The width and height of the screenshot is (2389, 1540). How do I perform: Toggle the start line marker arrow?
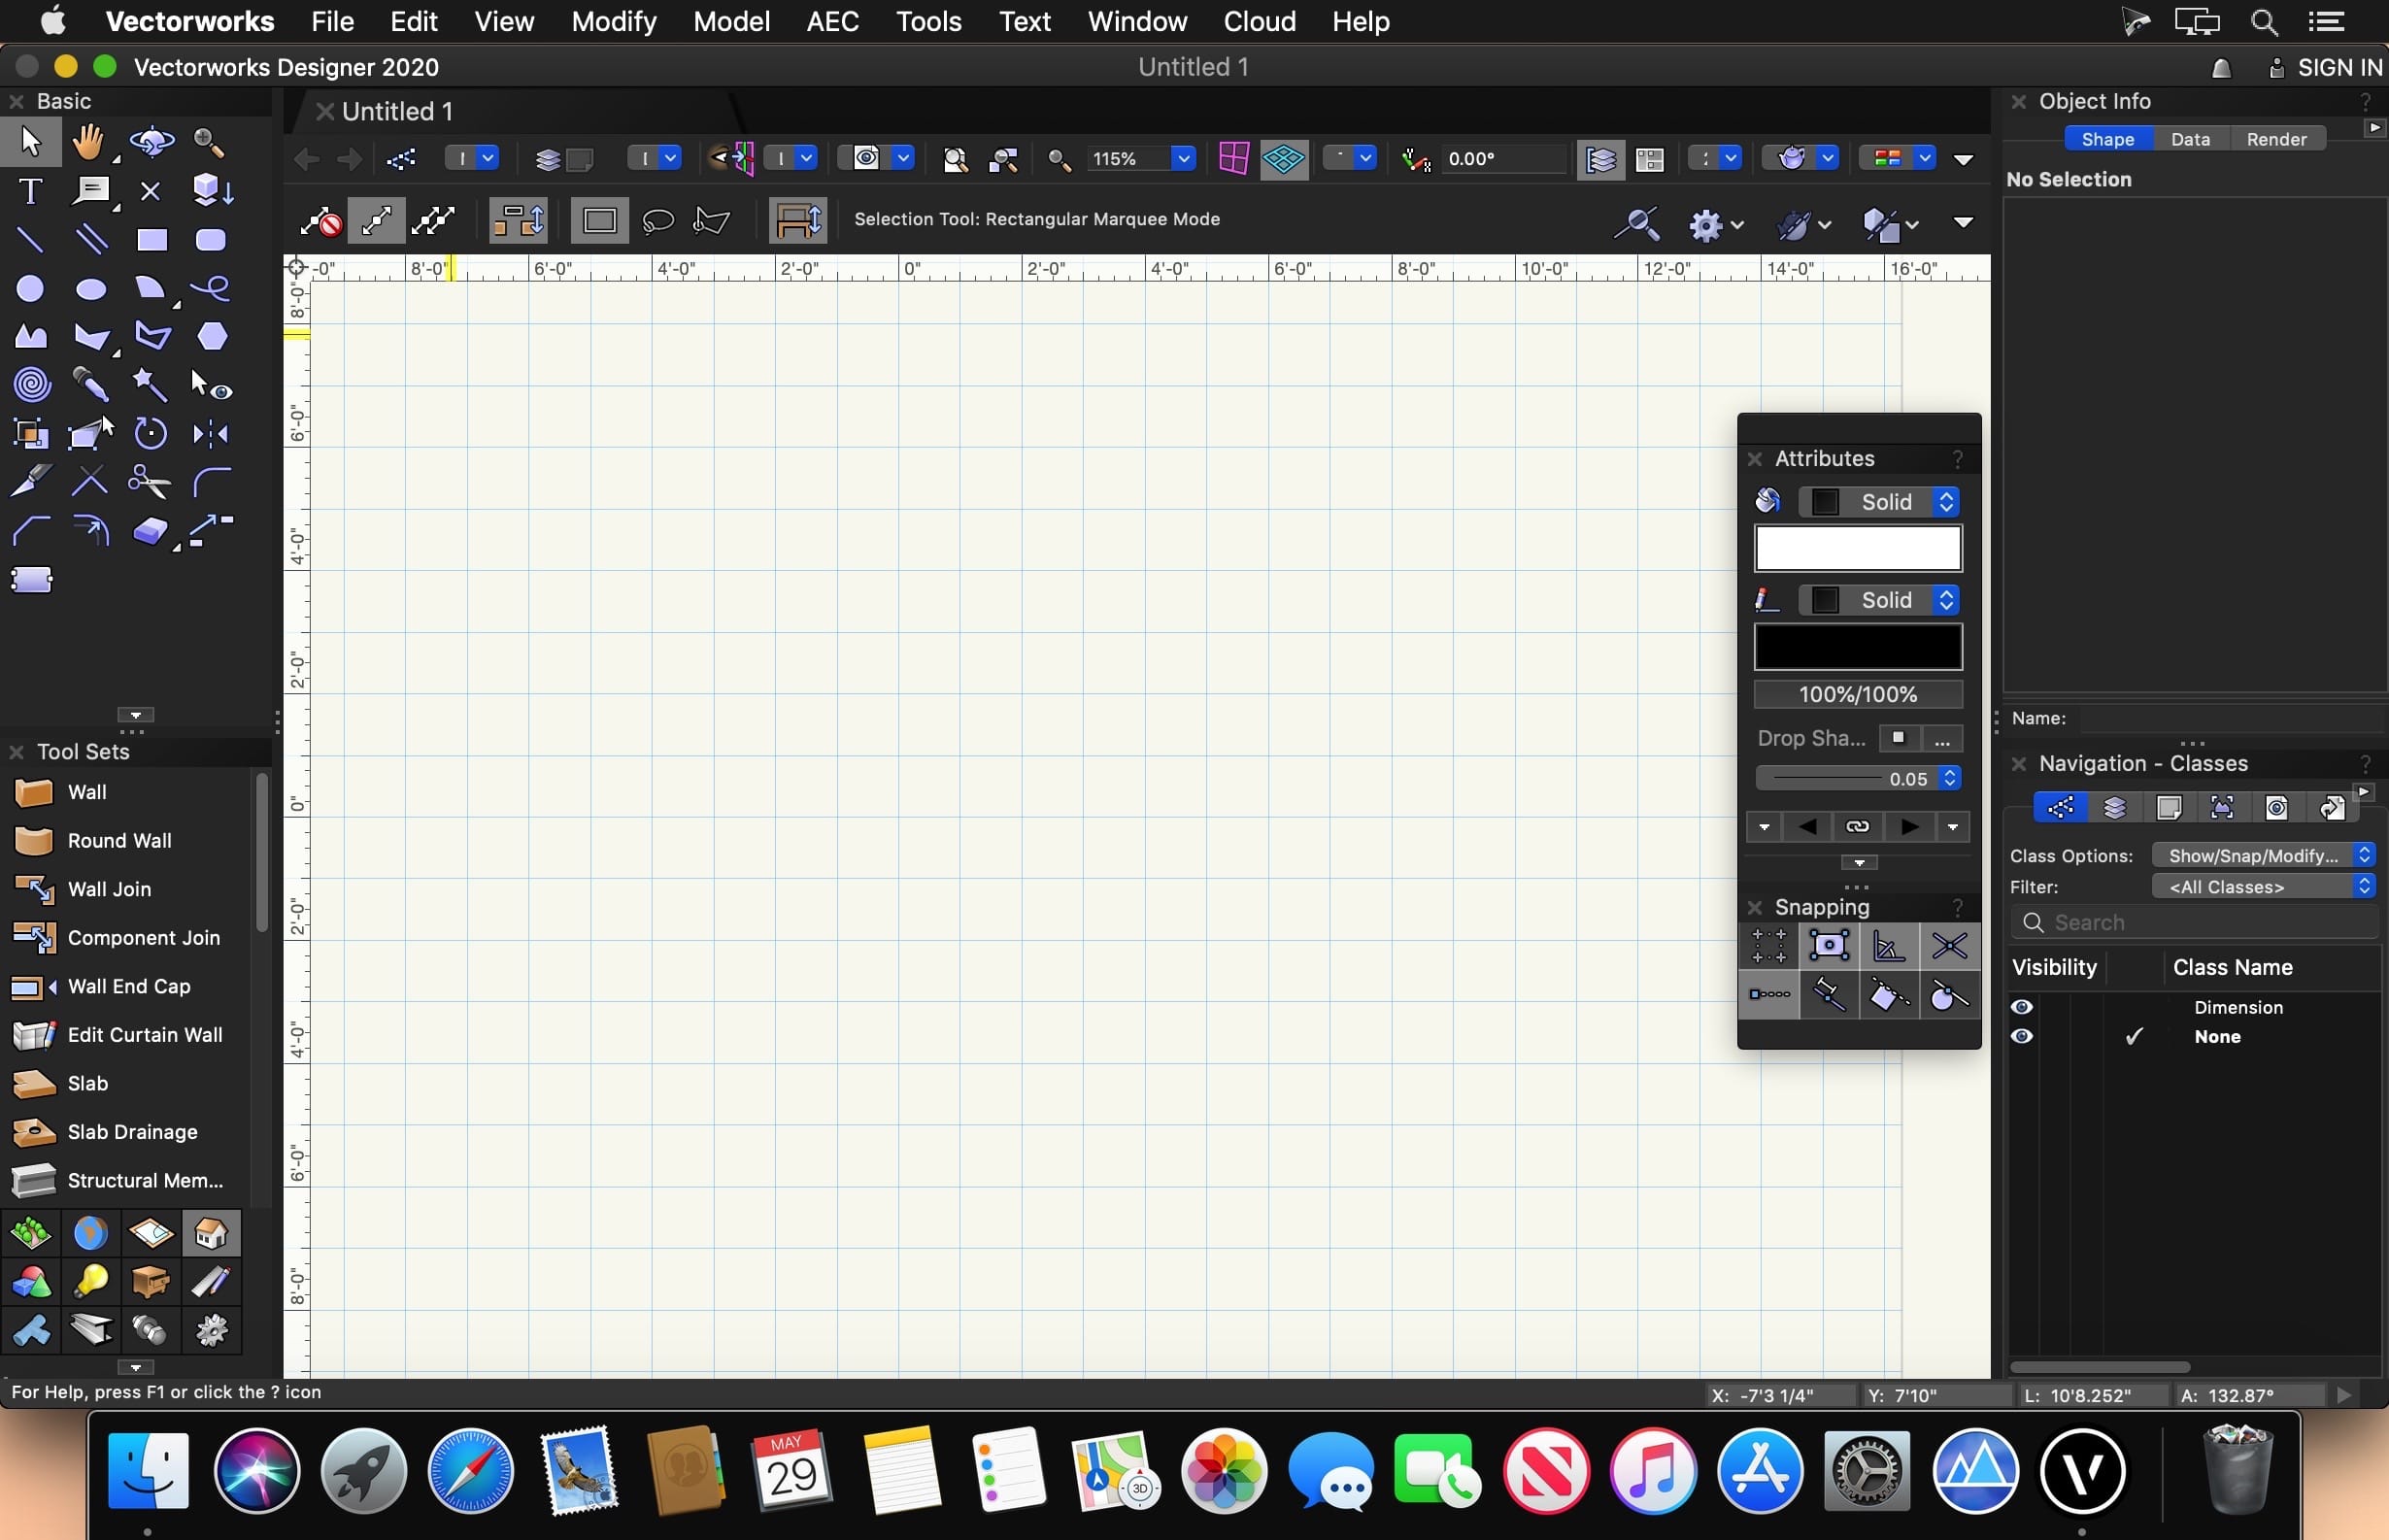point(1807,827)
